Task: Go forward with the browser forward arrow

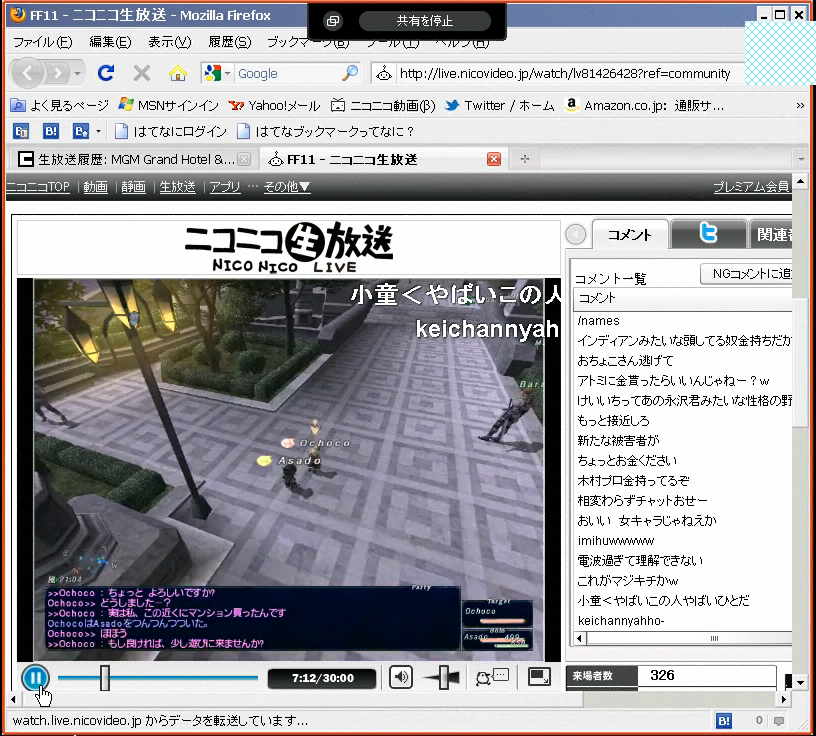Action: pos(57,73)
